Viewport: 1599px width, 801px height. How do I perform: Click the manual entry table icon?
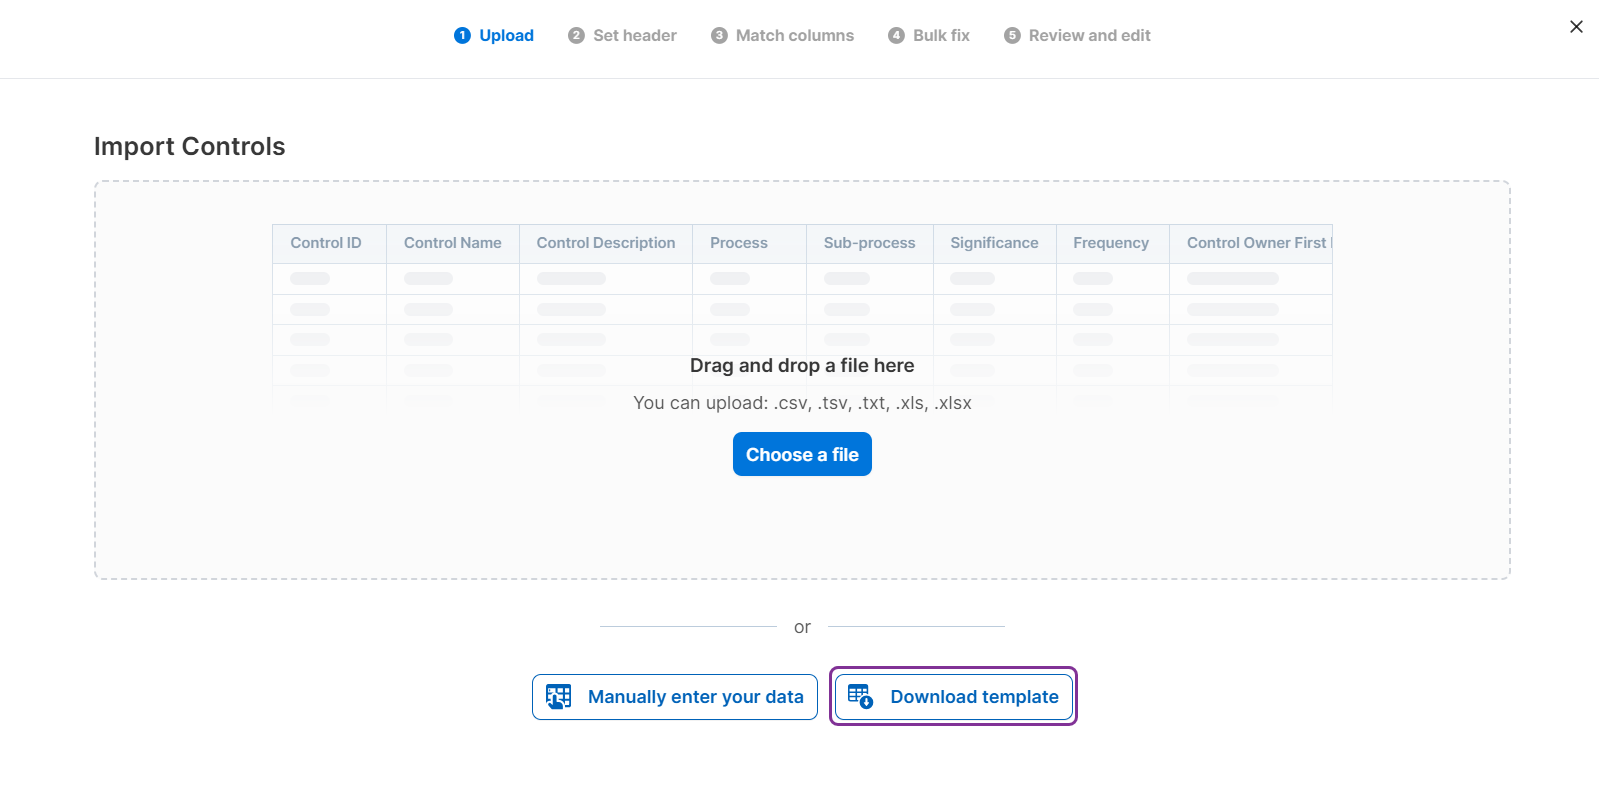[559, 697]
